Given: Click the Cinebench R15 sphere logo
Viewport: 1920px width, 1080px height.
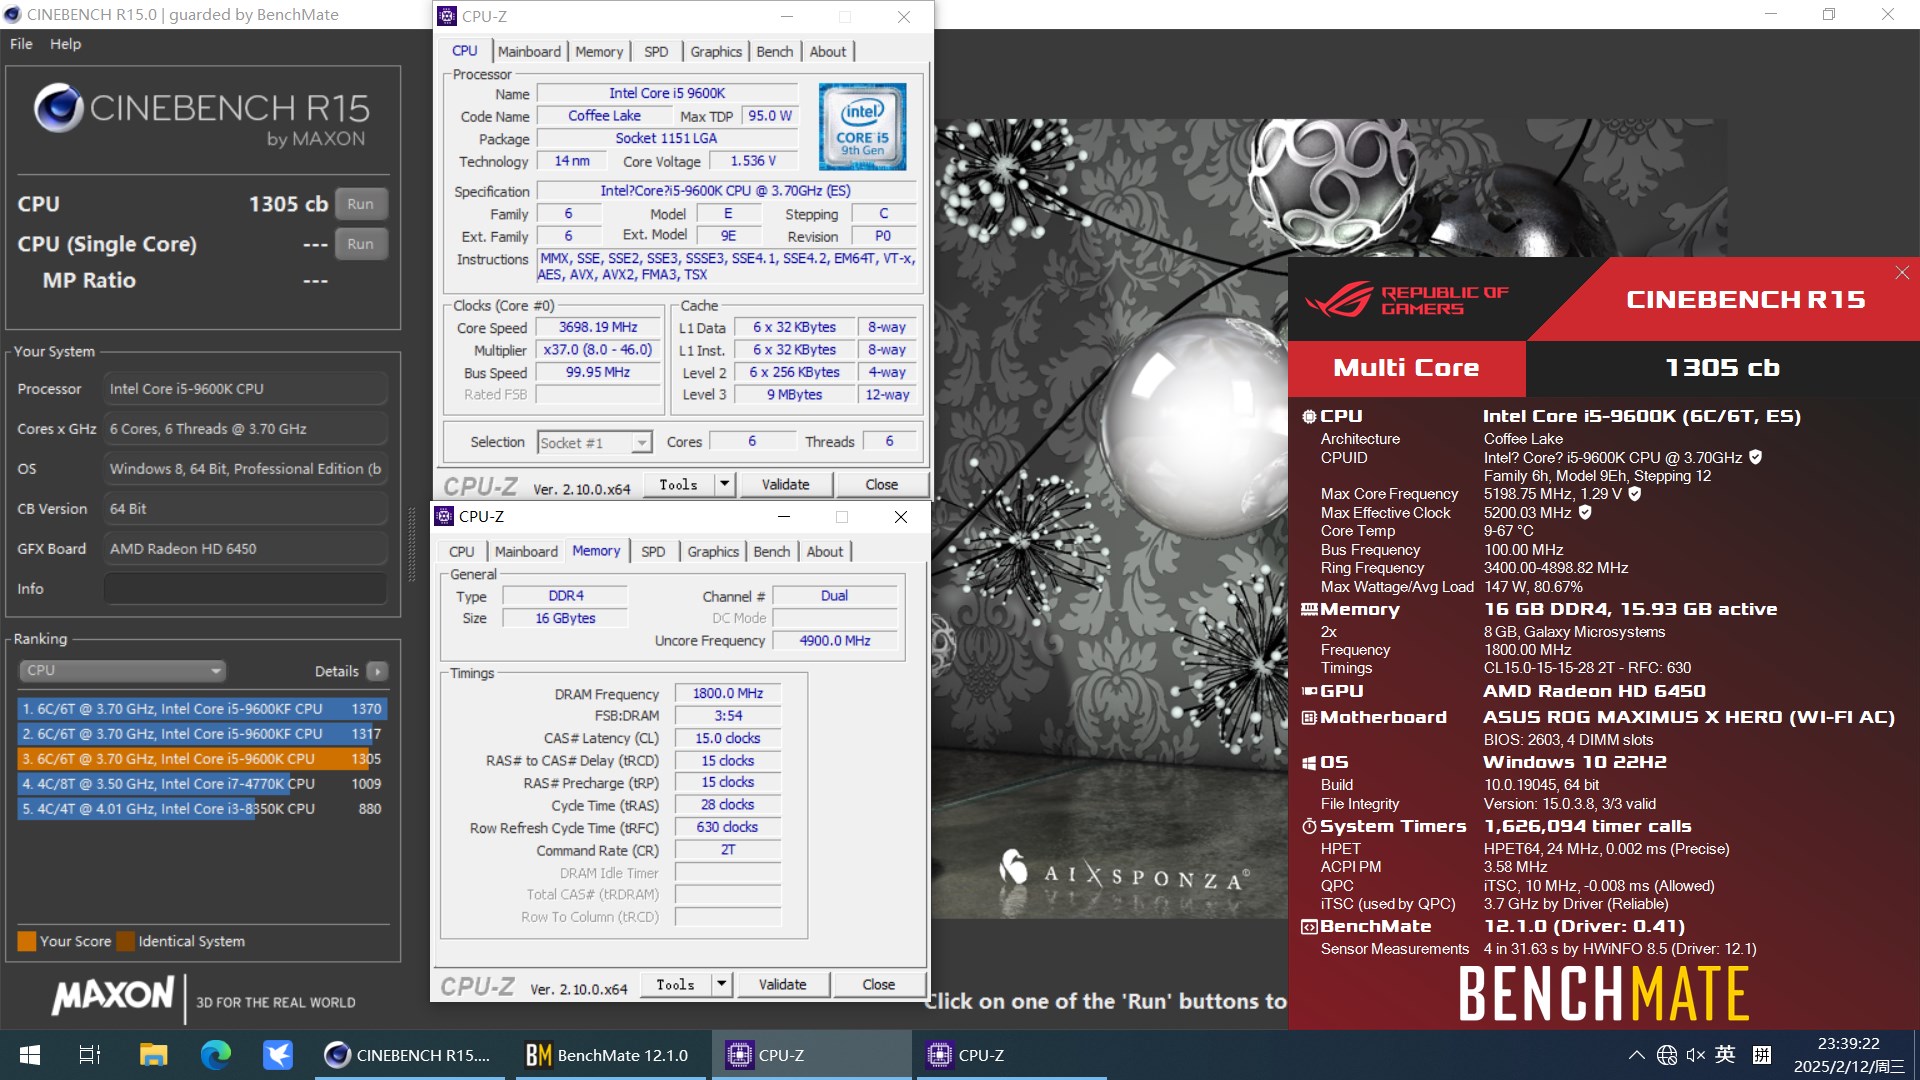Looking at the screenshot, I should 58,108.
